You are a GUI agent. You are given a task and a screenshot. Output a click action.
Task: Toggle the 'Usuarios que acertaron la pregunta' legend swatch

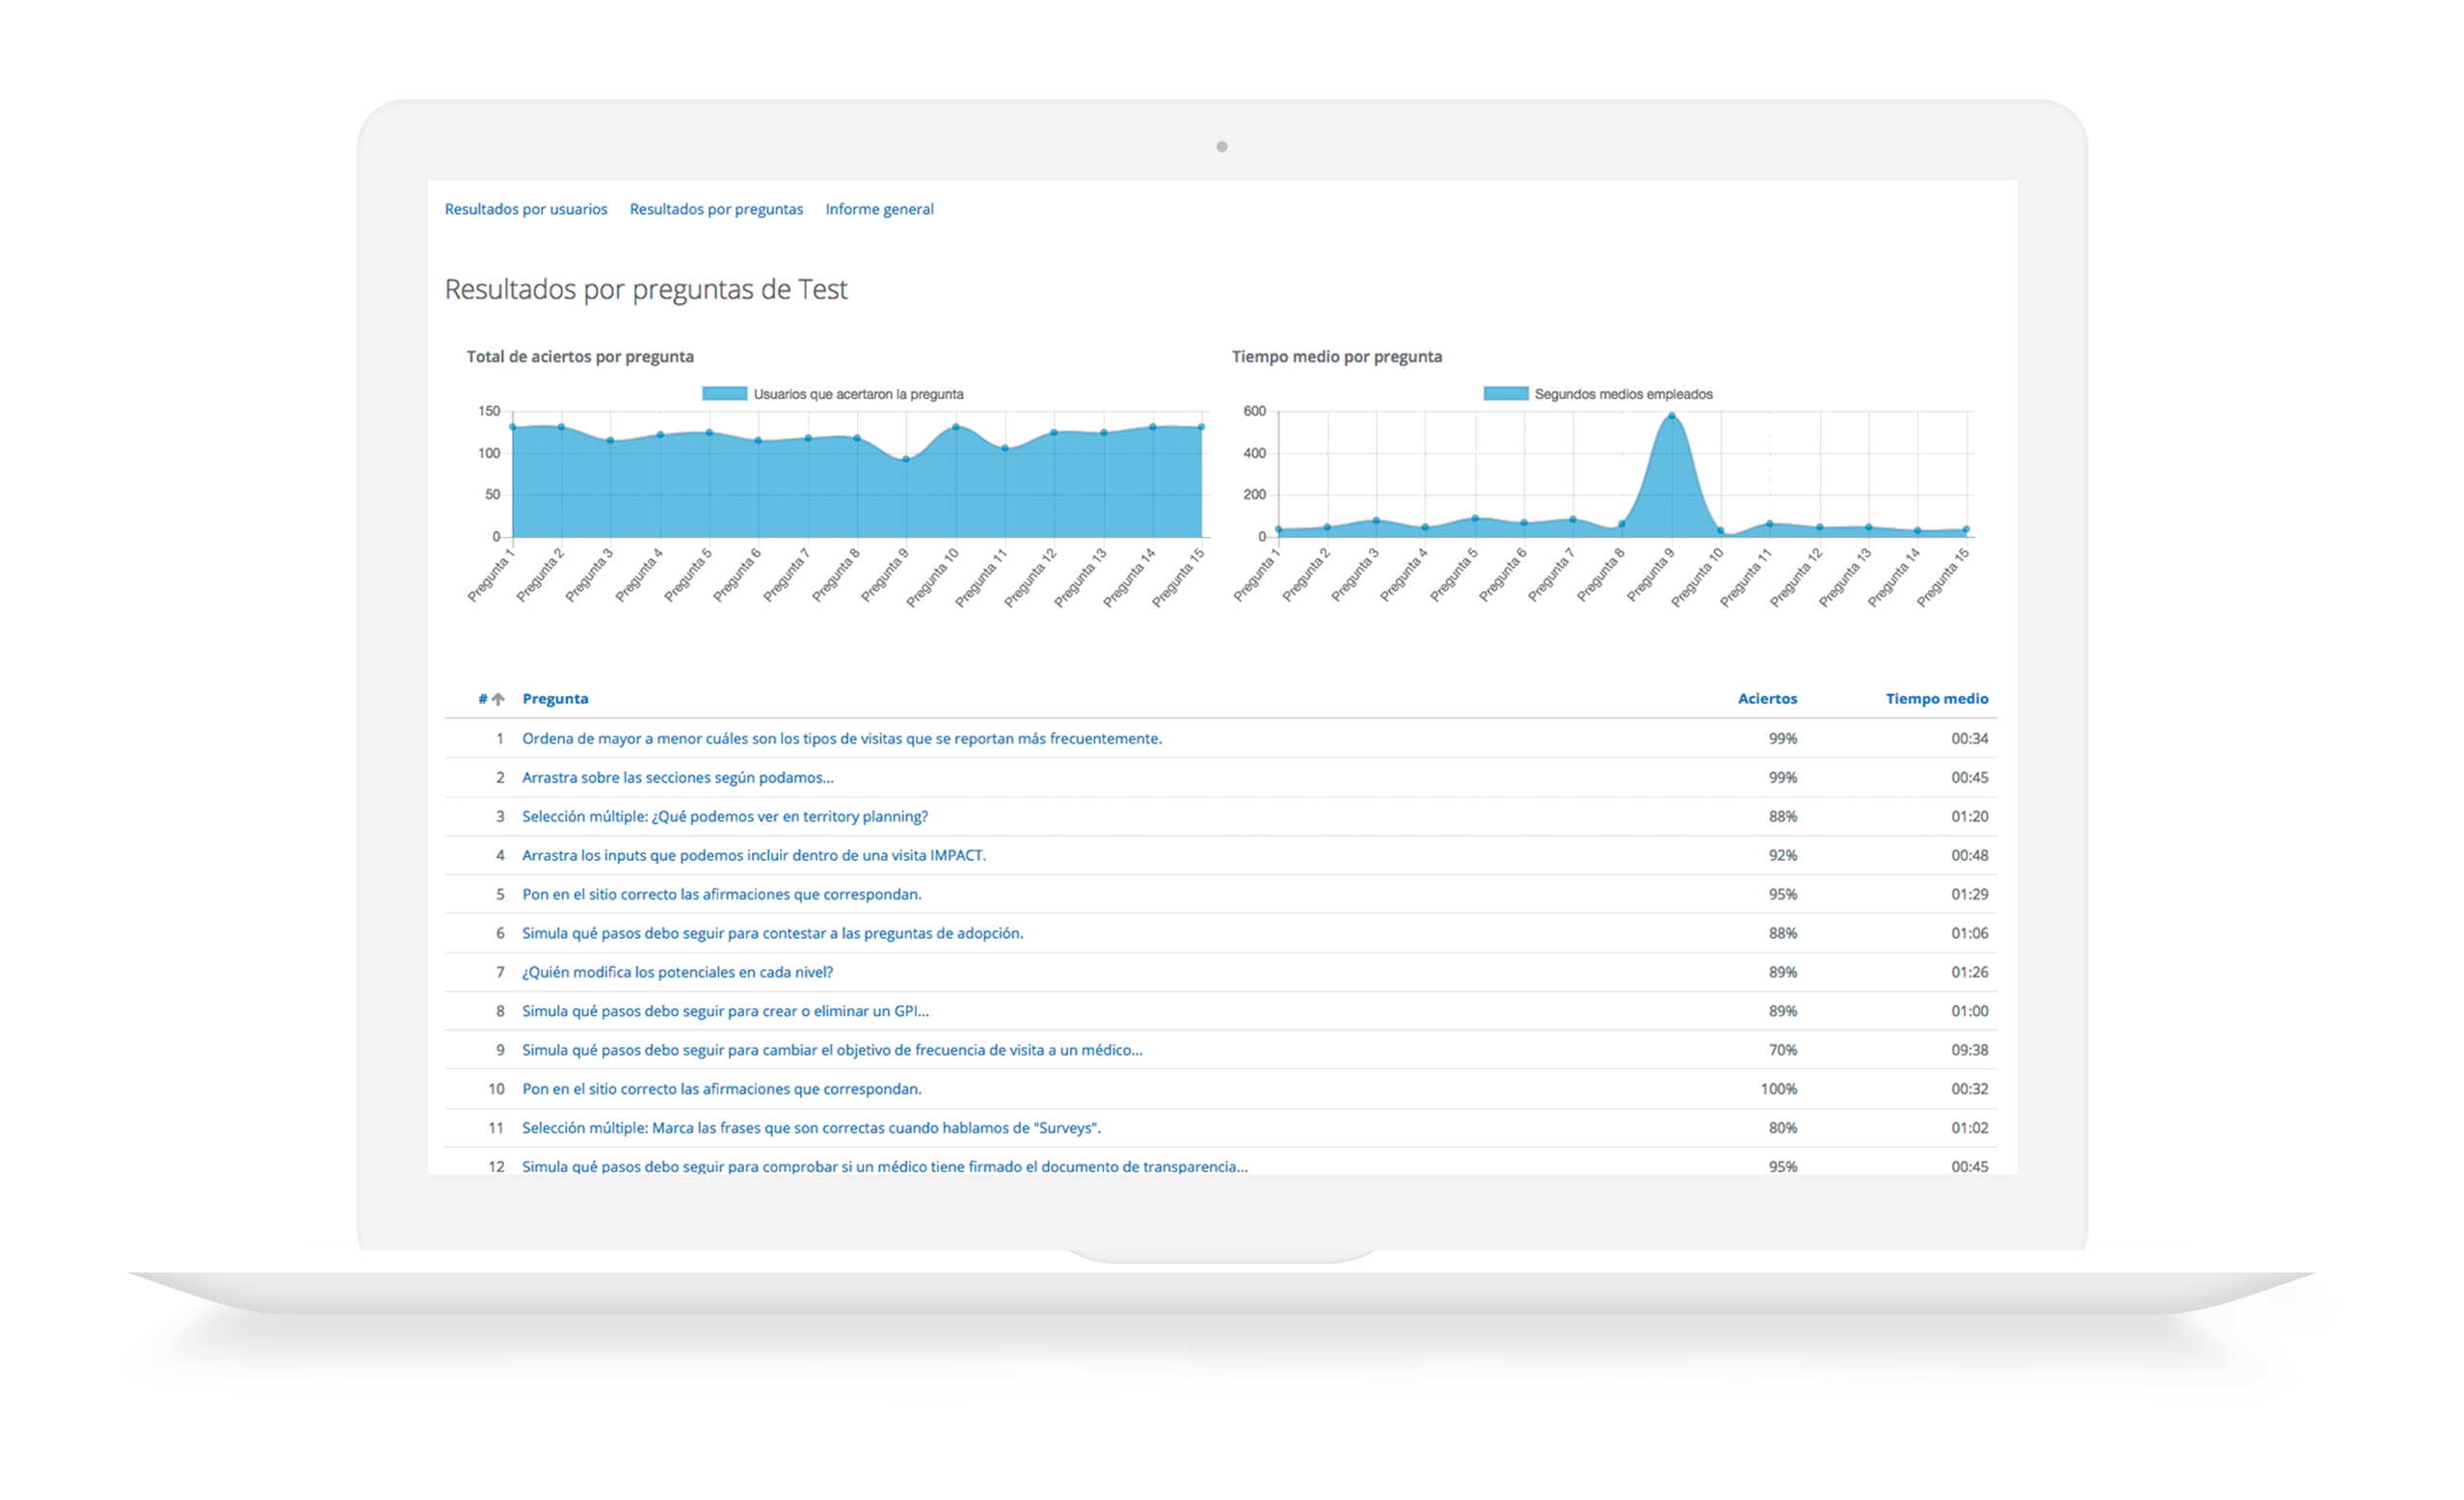pos(724,394)
